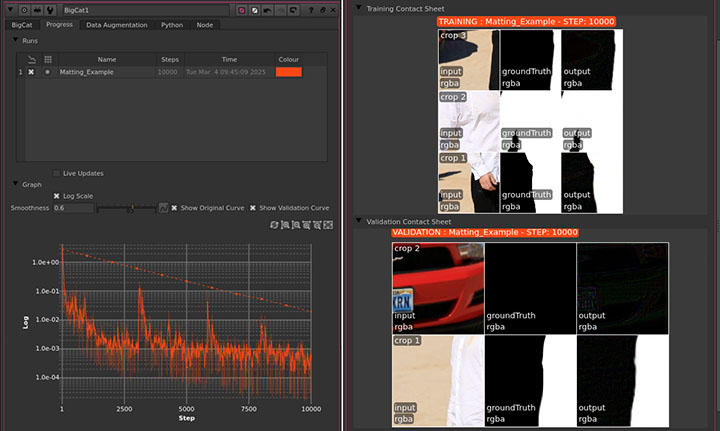This screenshot has height=431, width=720.
Task: Click the smoothness curve icon beside slider
Action: pyautogui.click(x=163, y=208)
